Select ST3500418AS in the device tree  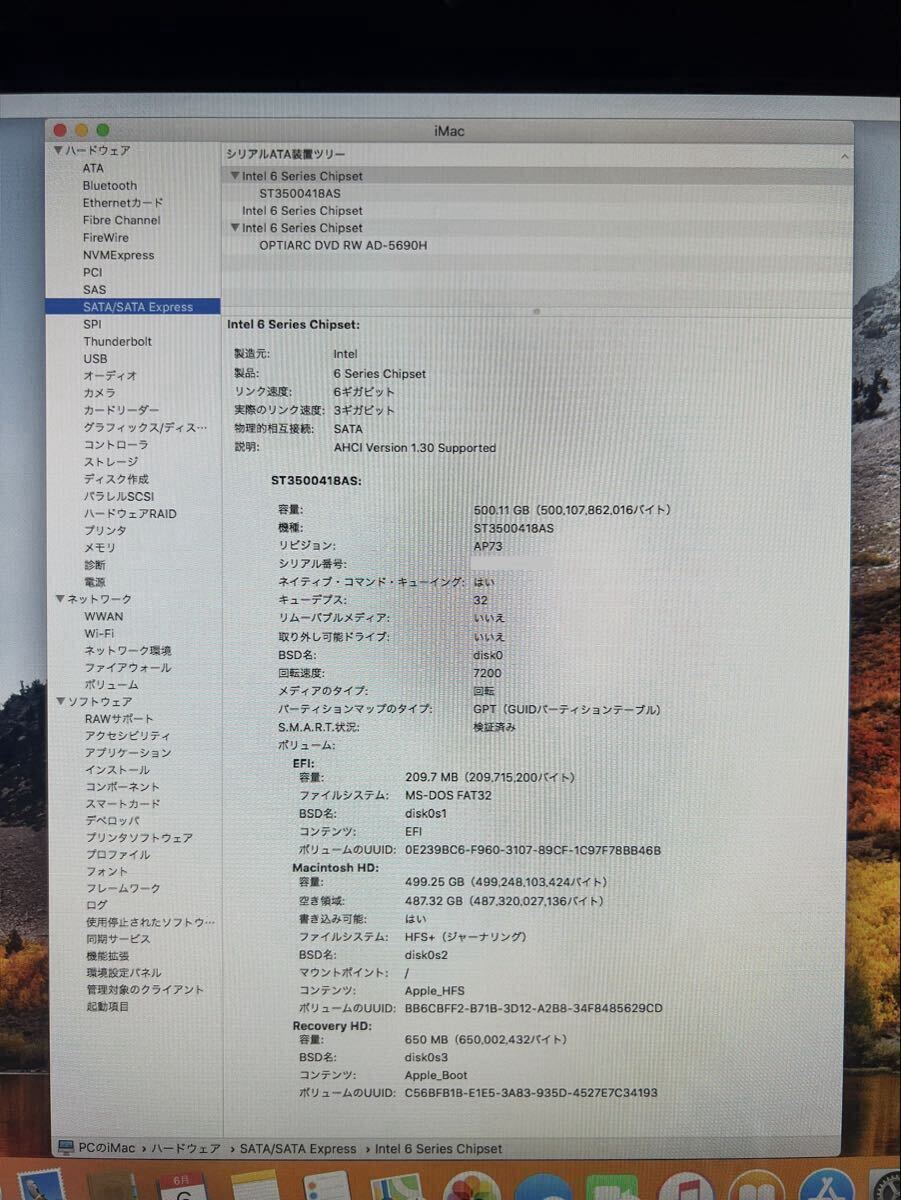(x=300, y=193)
